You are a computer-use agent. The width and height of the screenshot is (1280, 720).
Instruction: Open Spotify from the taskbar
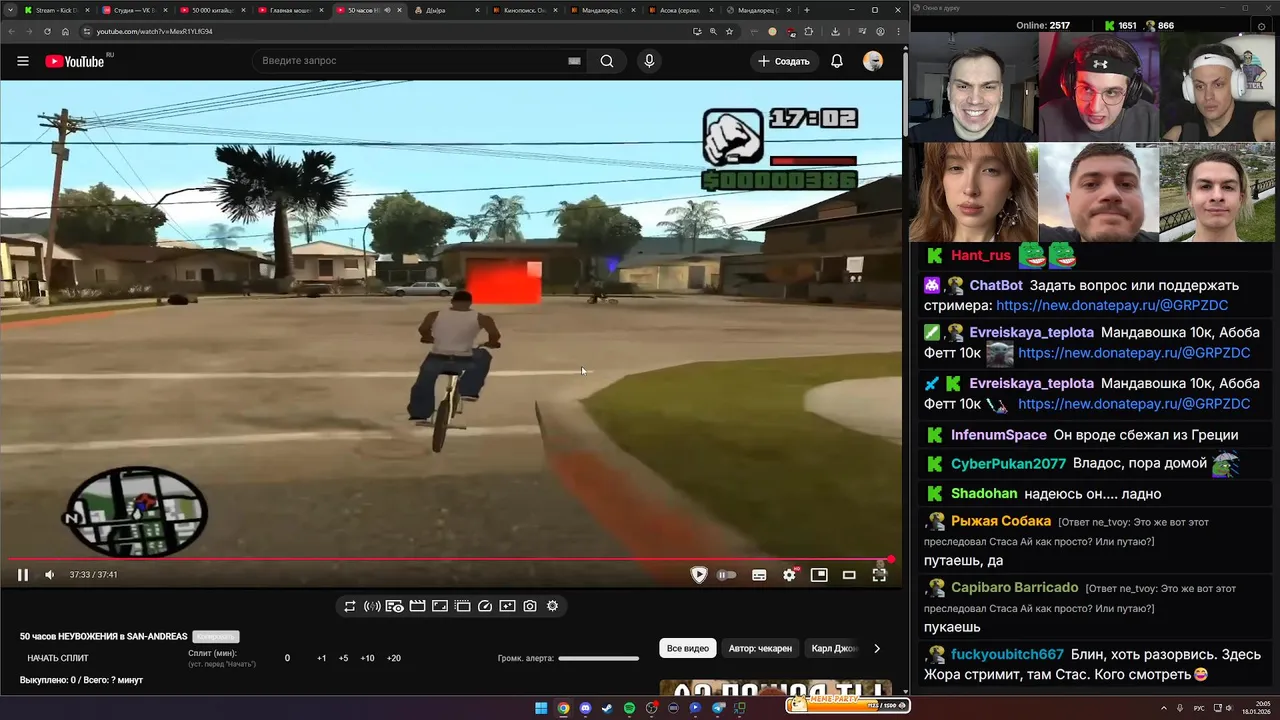tap(629, 708)
